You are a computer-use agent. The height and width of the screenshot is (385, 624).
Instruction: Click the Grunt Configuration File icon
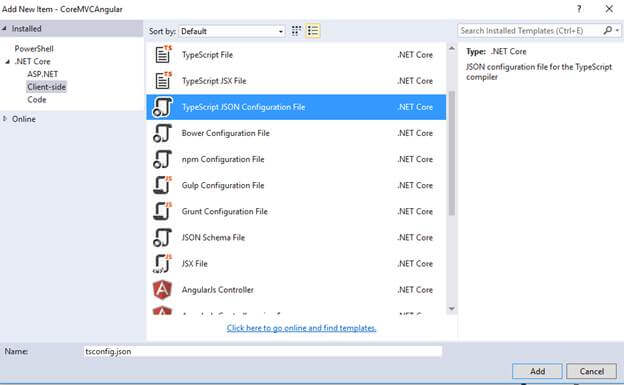163,211
